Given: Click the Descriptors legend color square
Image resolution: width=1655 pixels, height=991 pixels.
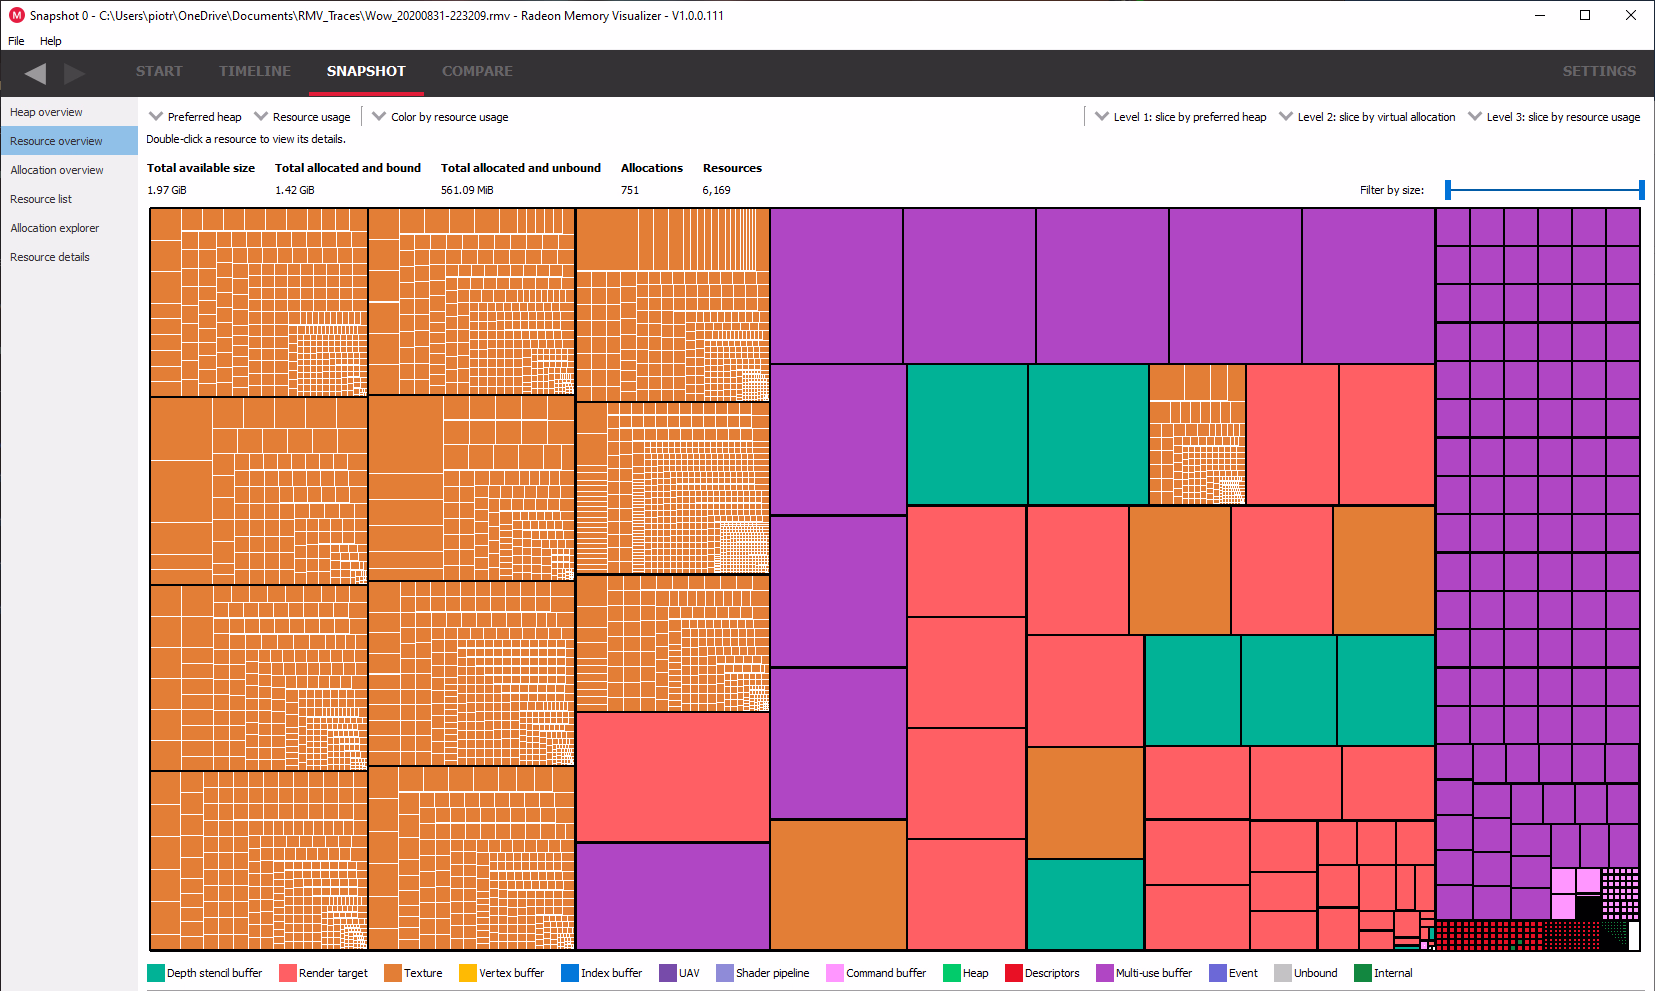Looking at the screenshot, I should (x=1014, y=973).
